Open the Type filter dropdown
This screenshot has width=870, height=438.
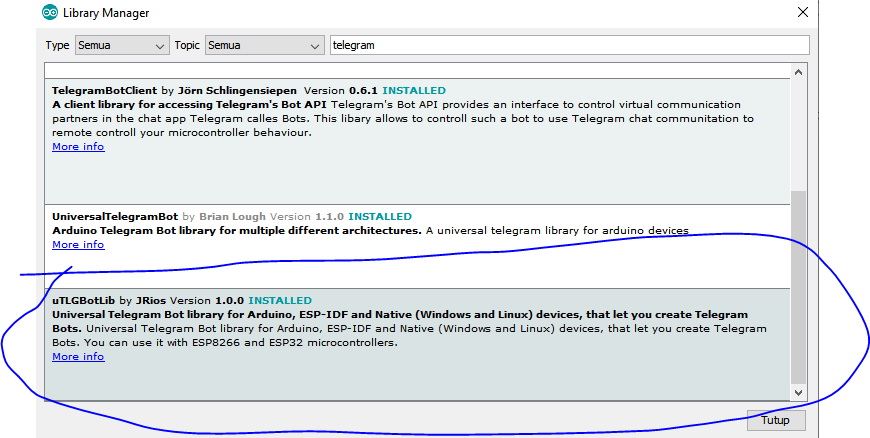tap(121, 45)
